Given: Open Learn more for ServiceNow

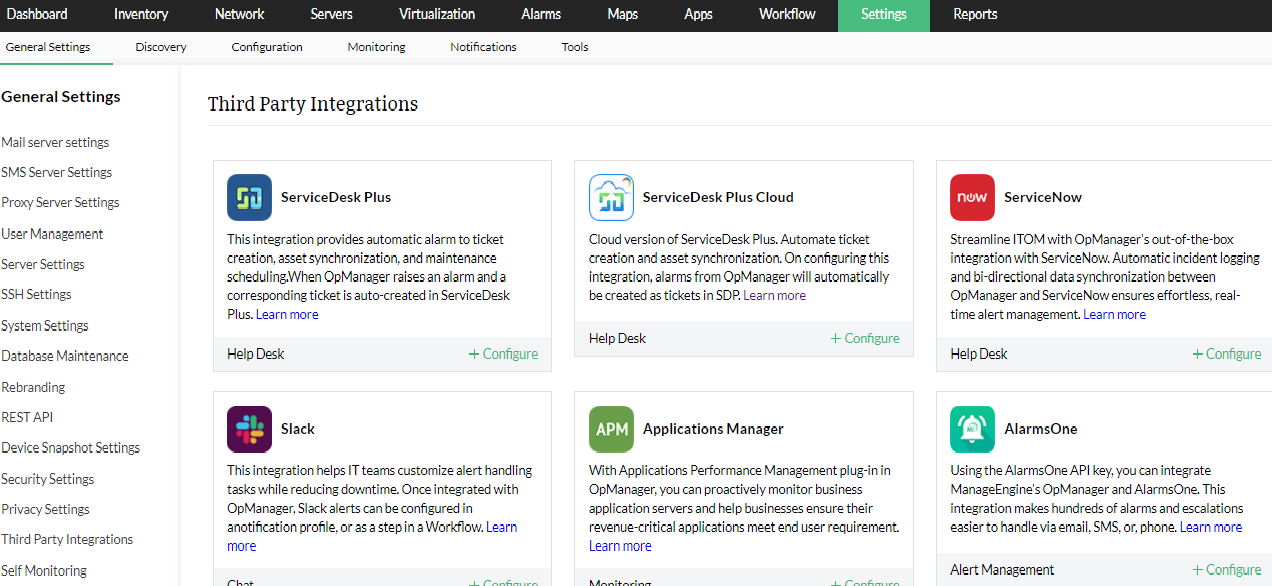Looking at the screenshot, I should click(1113, 313).
